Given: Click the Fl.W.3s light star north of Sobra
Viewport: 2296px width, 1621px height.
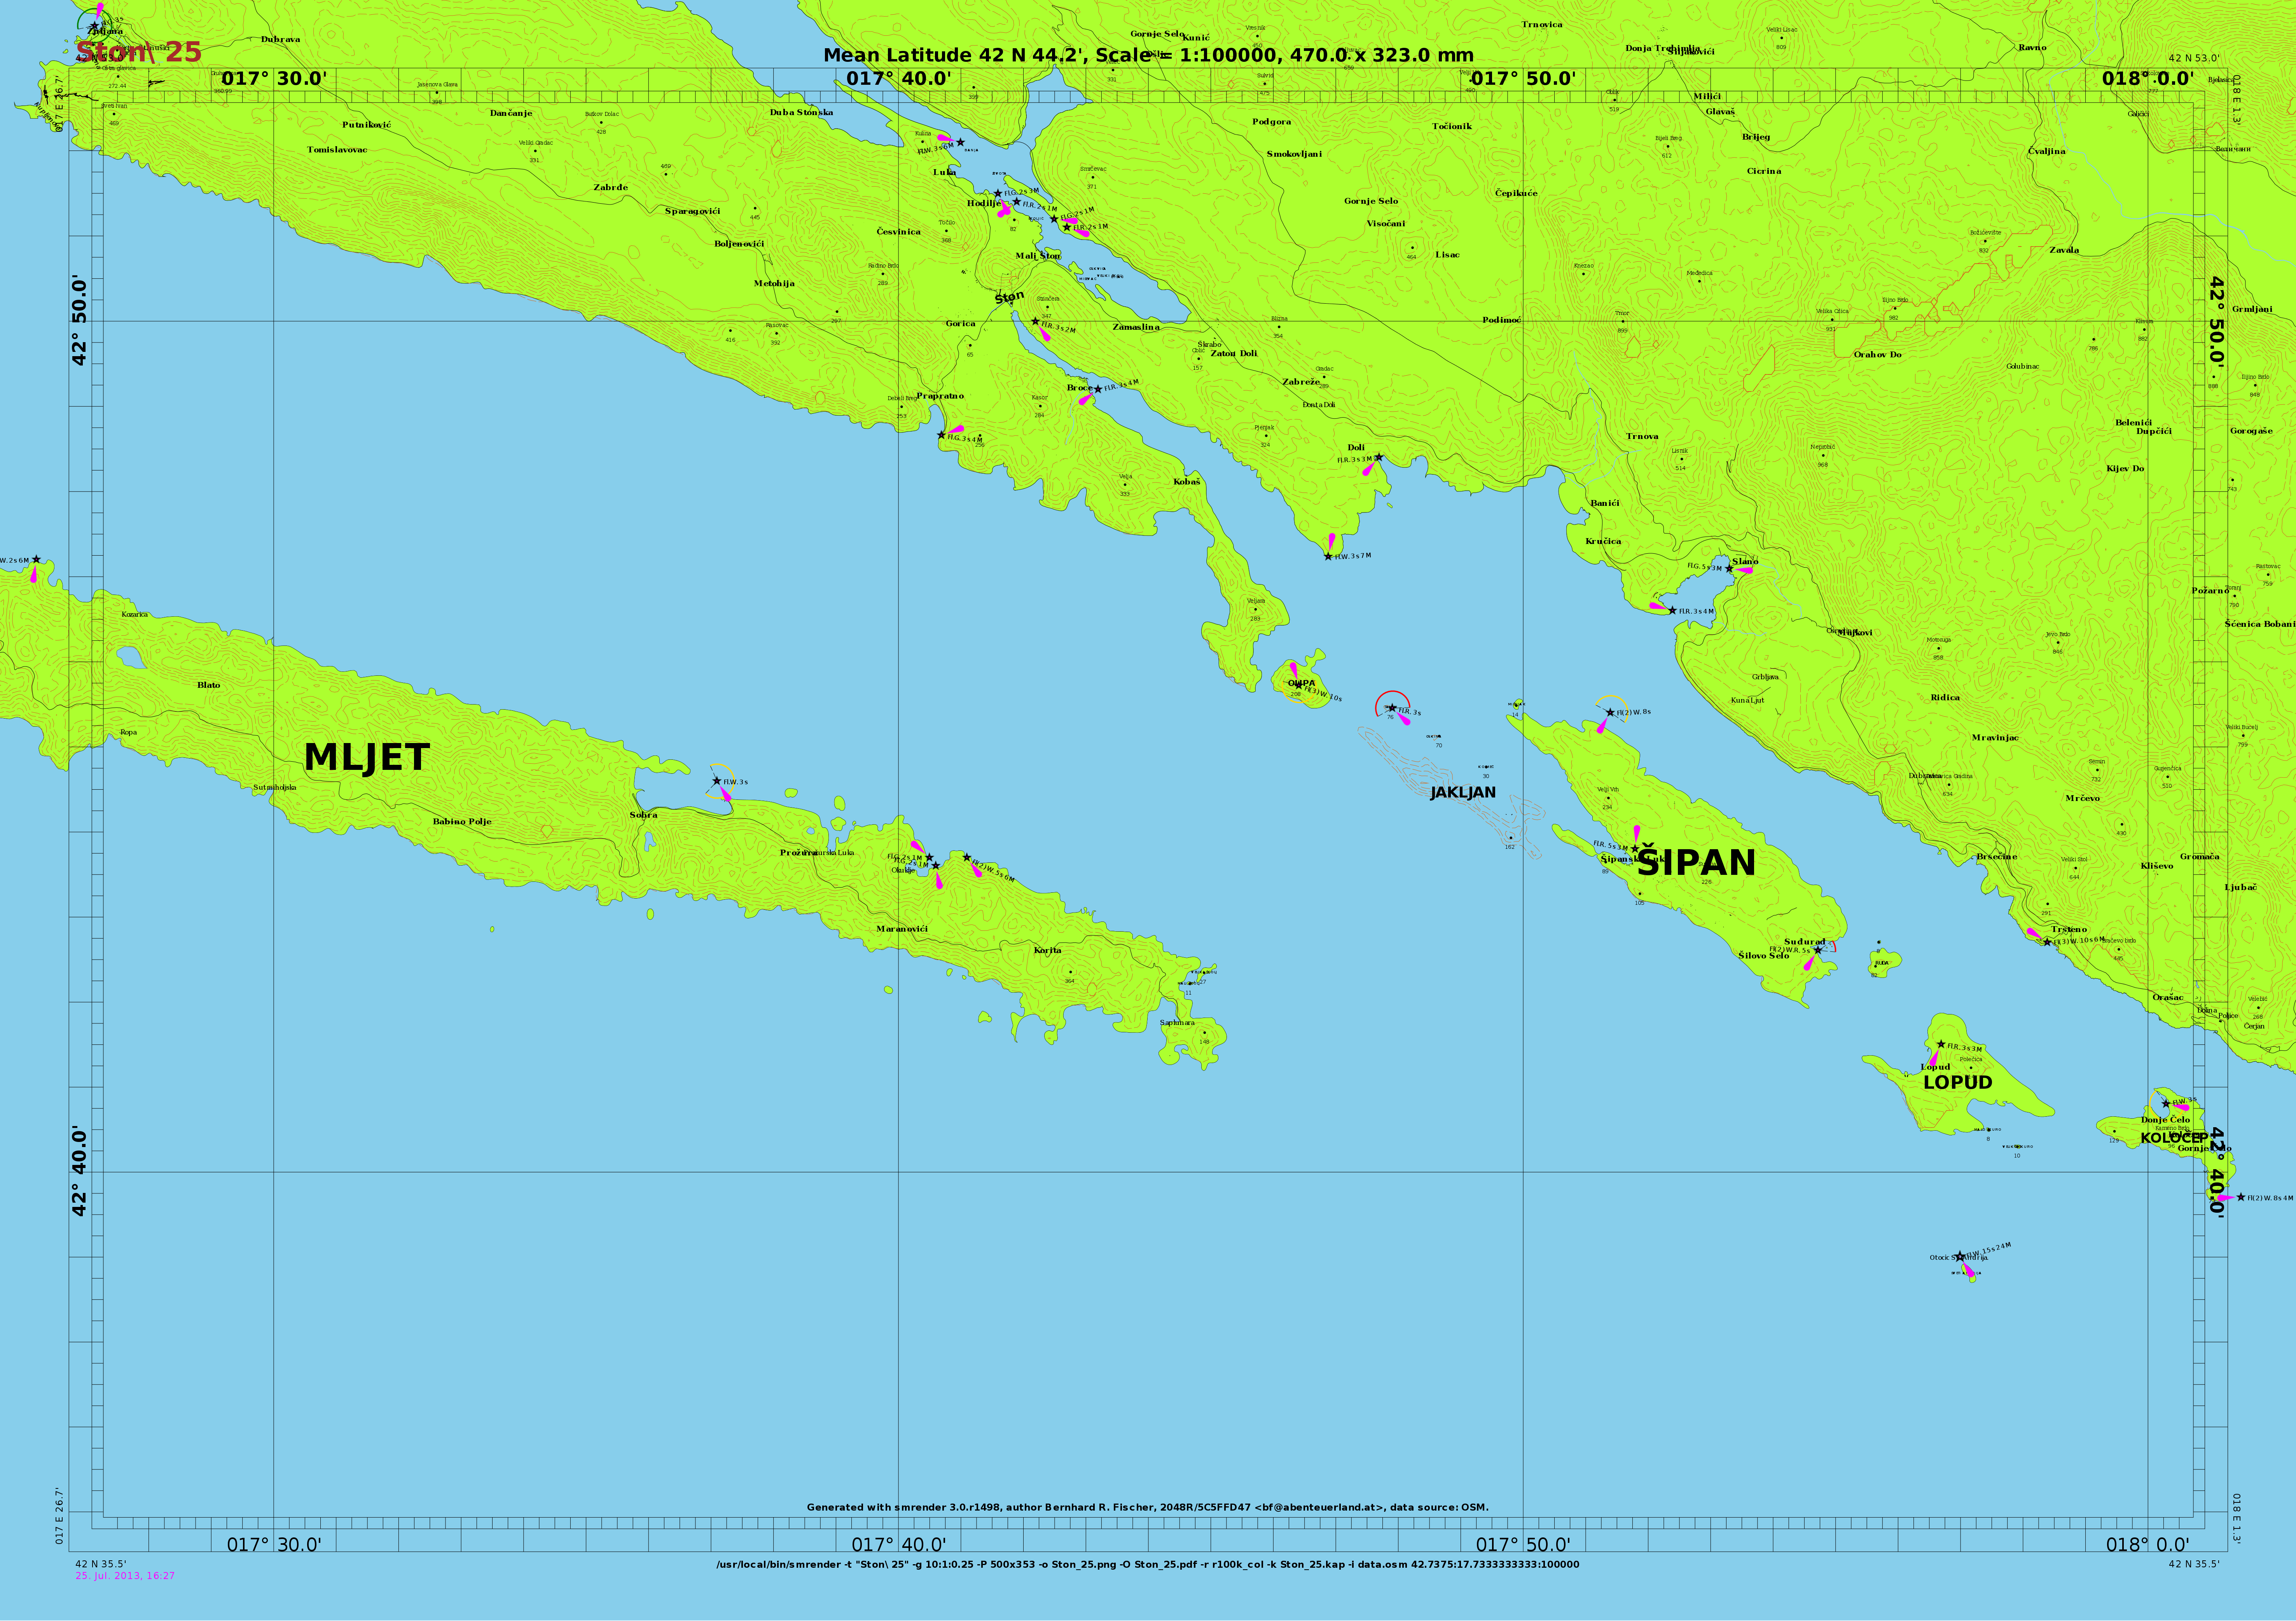Looking at the screenshot, I should coord(716,781).
